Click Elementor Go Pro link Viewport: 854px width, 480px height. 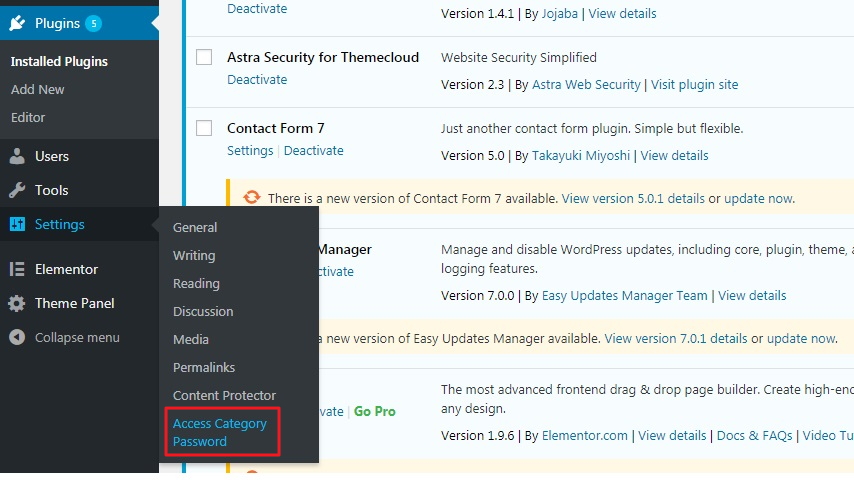[x=374, y=411]
